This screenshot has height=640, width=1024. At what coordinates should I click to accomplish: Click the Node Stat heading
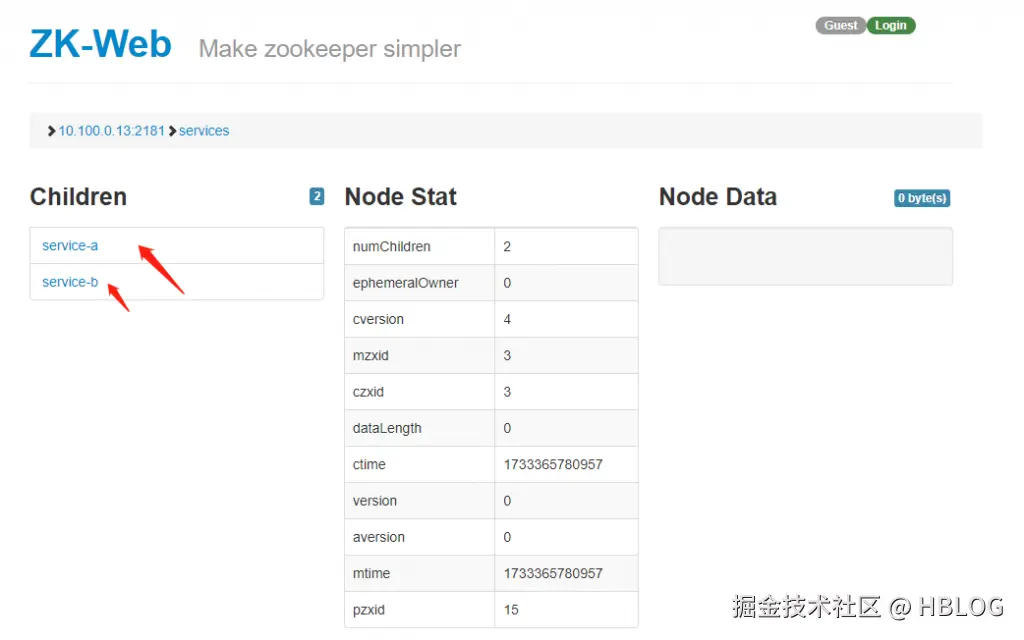pos(400,197)
